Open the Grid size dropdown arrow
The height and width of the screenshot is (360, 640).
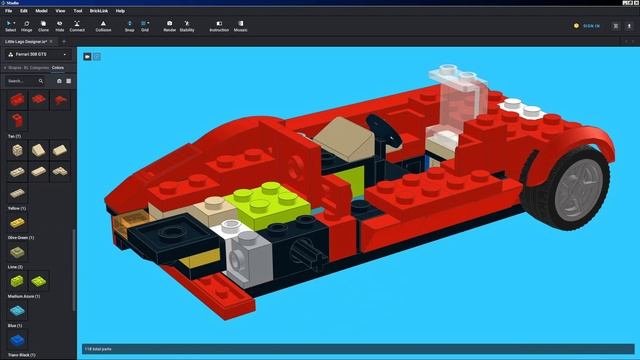[148, 23]
